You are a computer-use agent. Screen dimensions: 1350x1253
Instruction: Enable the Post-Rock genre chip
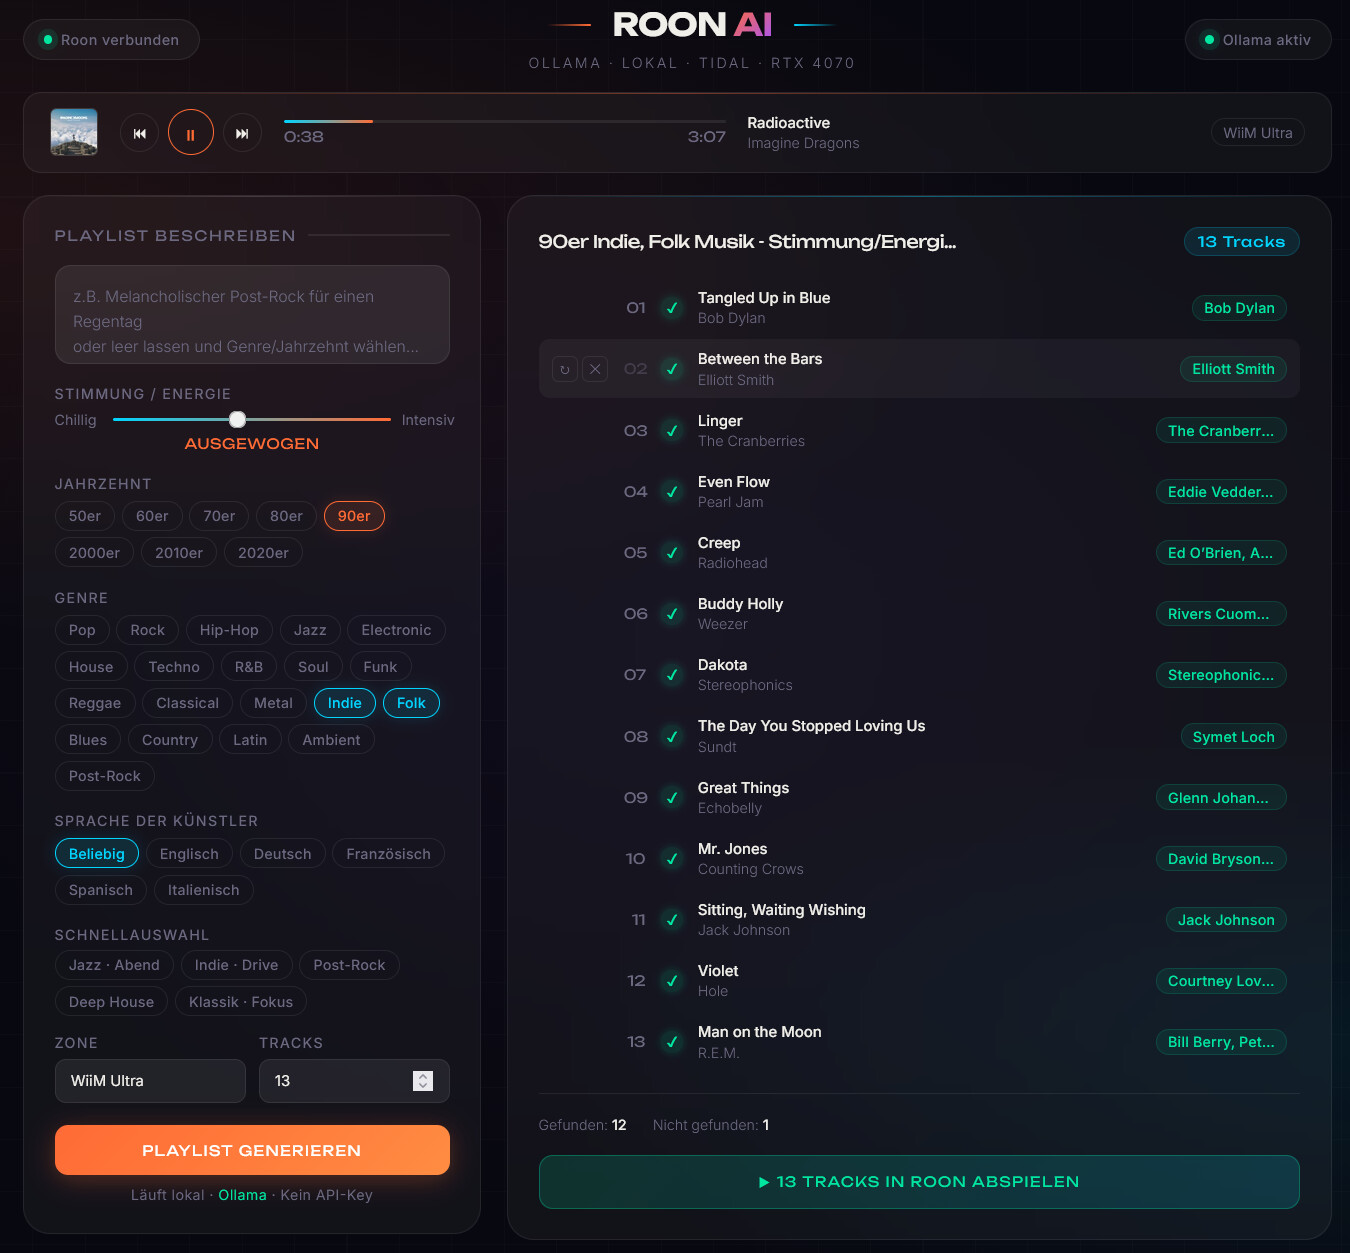pos(105,776)
